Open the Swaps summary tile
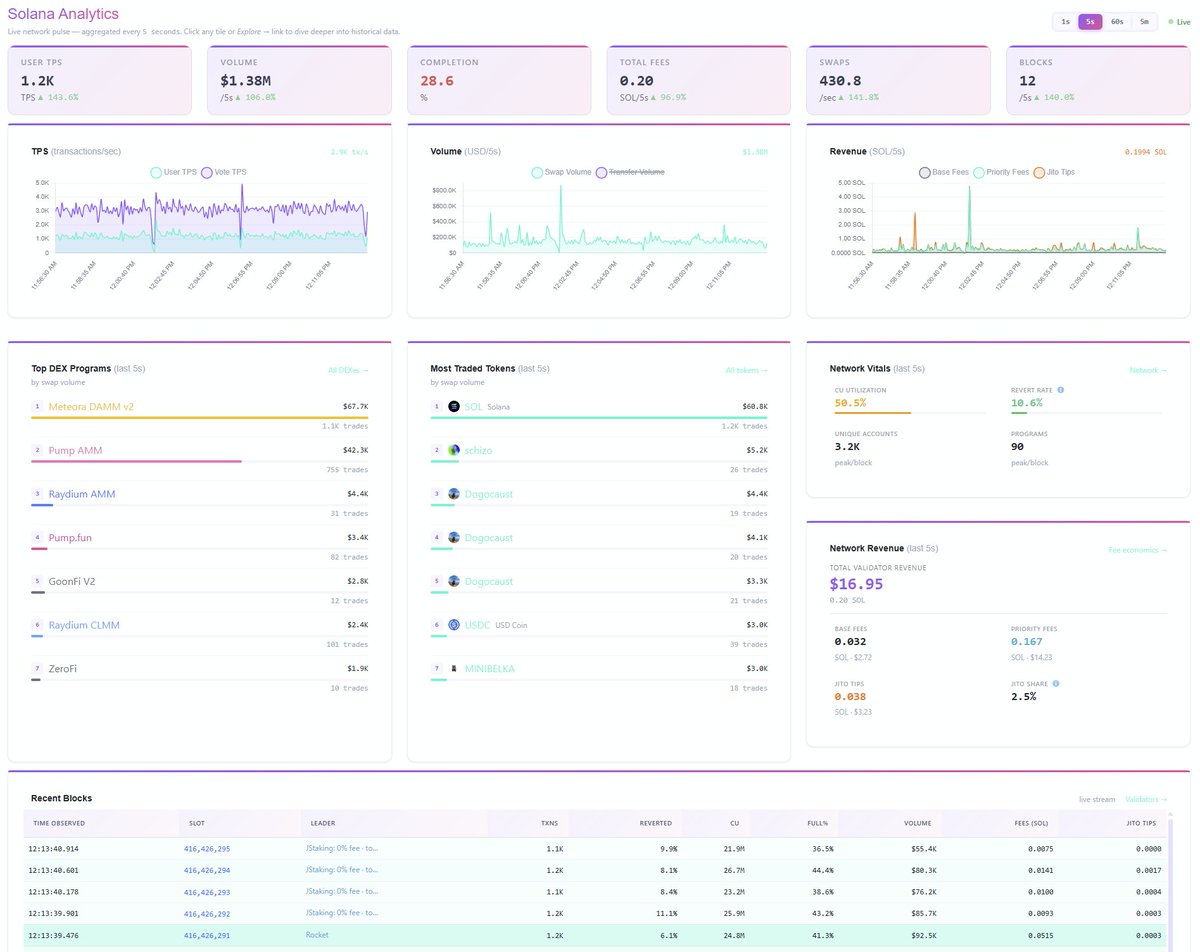 point(898,80)
